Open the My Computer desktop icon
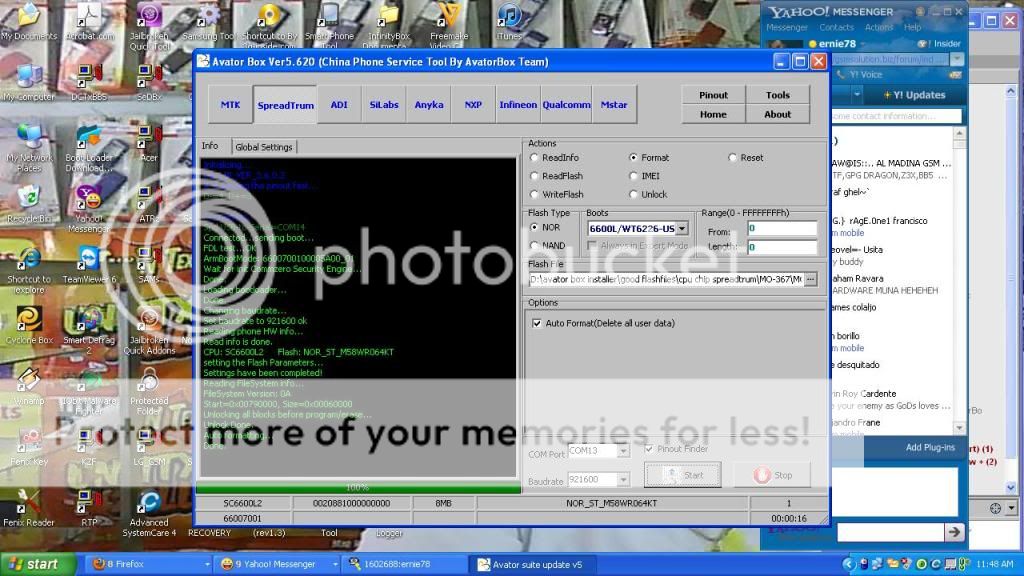 point(29,77)
